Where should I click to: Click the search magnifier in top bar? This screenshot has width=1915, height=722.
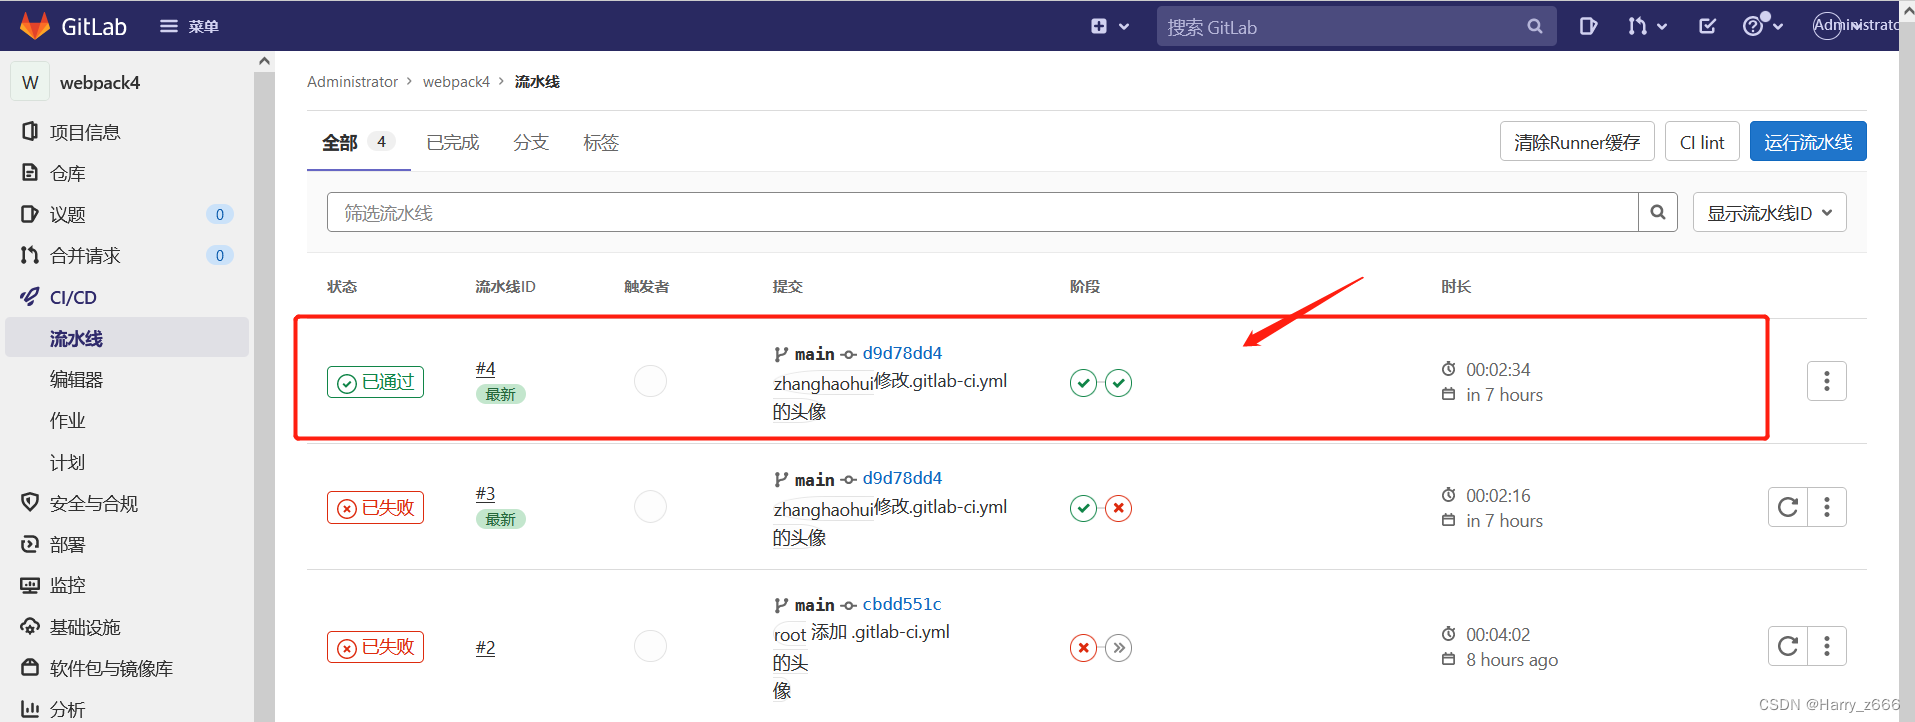click(1535, 27)
